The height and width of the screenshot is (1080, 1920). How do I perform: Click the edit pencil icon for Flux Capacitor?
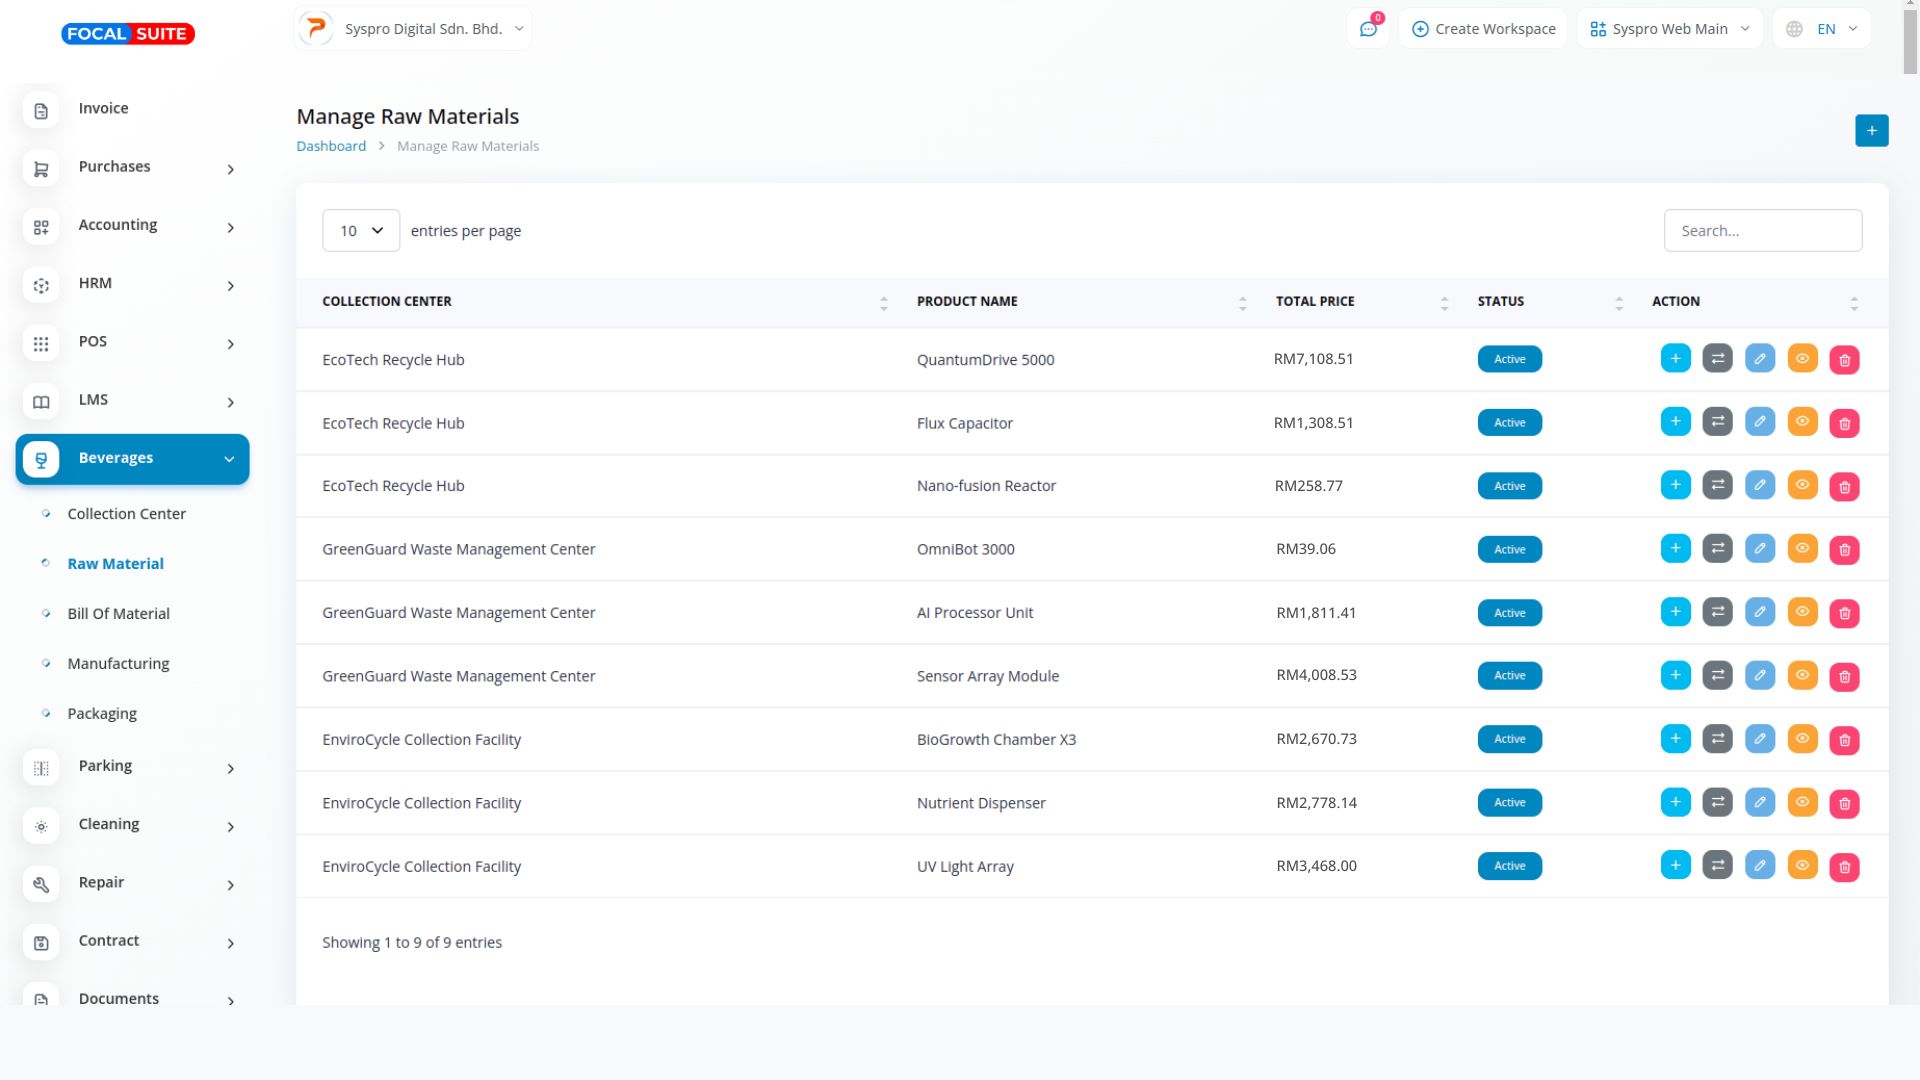1759,422
